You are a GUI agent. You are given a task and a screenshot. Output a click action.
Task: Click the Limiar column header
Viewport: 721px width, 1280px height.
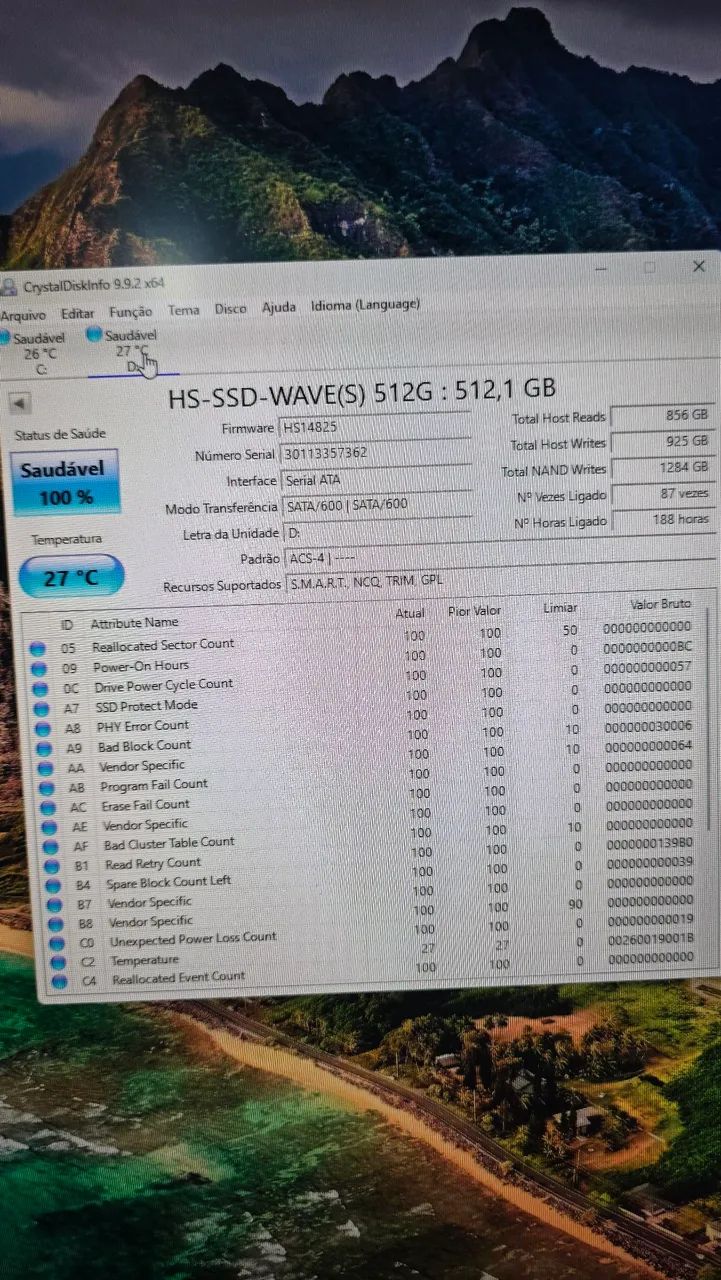click(559, 608)
